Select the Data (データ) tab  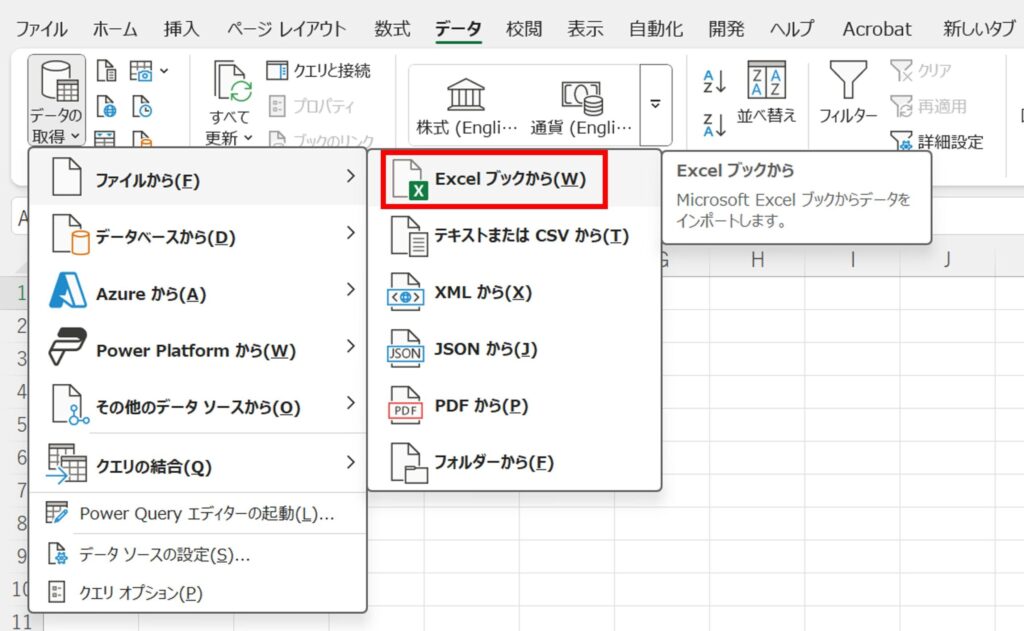[x=458, y=29]
